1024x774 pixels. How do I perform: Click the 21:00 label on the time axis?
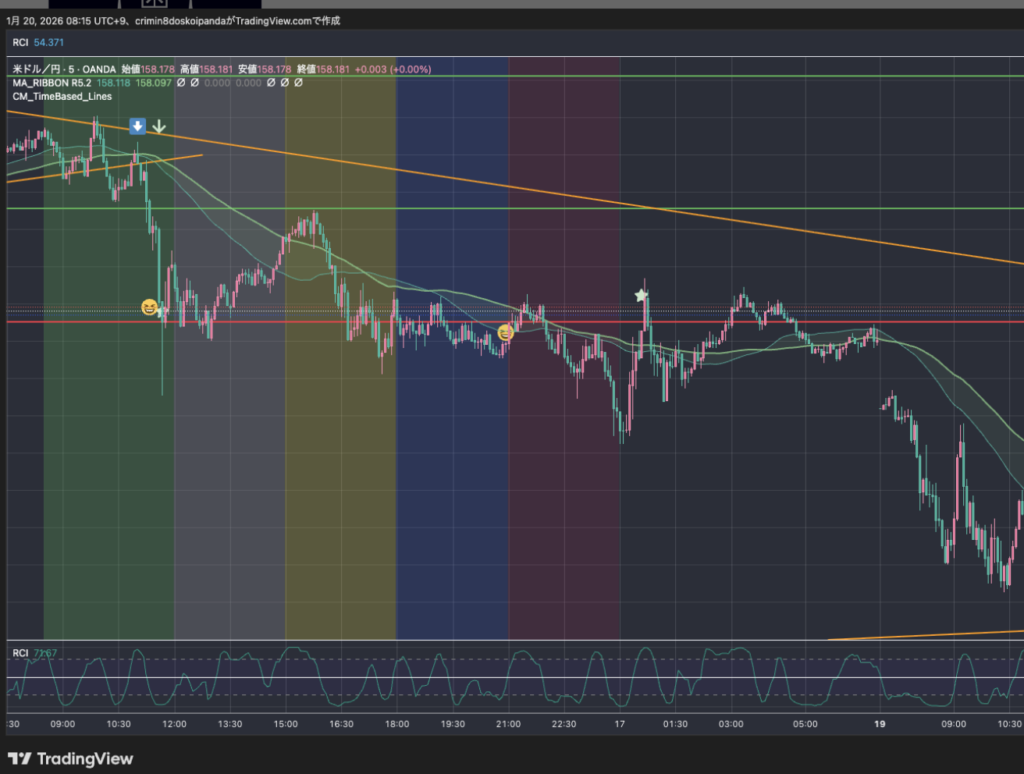pos(508,724)
